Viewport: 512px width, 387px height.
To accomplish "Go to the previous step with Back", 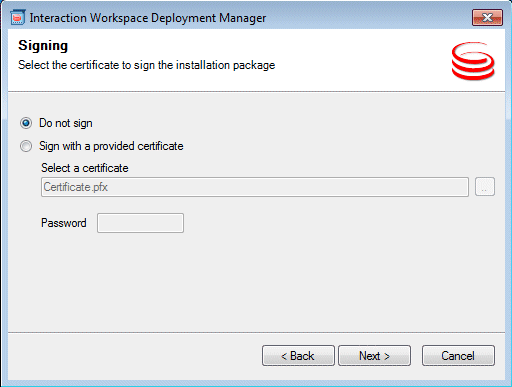I will coord(298,356).
